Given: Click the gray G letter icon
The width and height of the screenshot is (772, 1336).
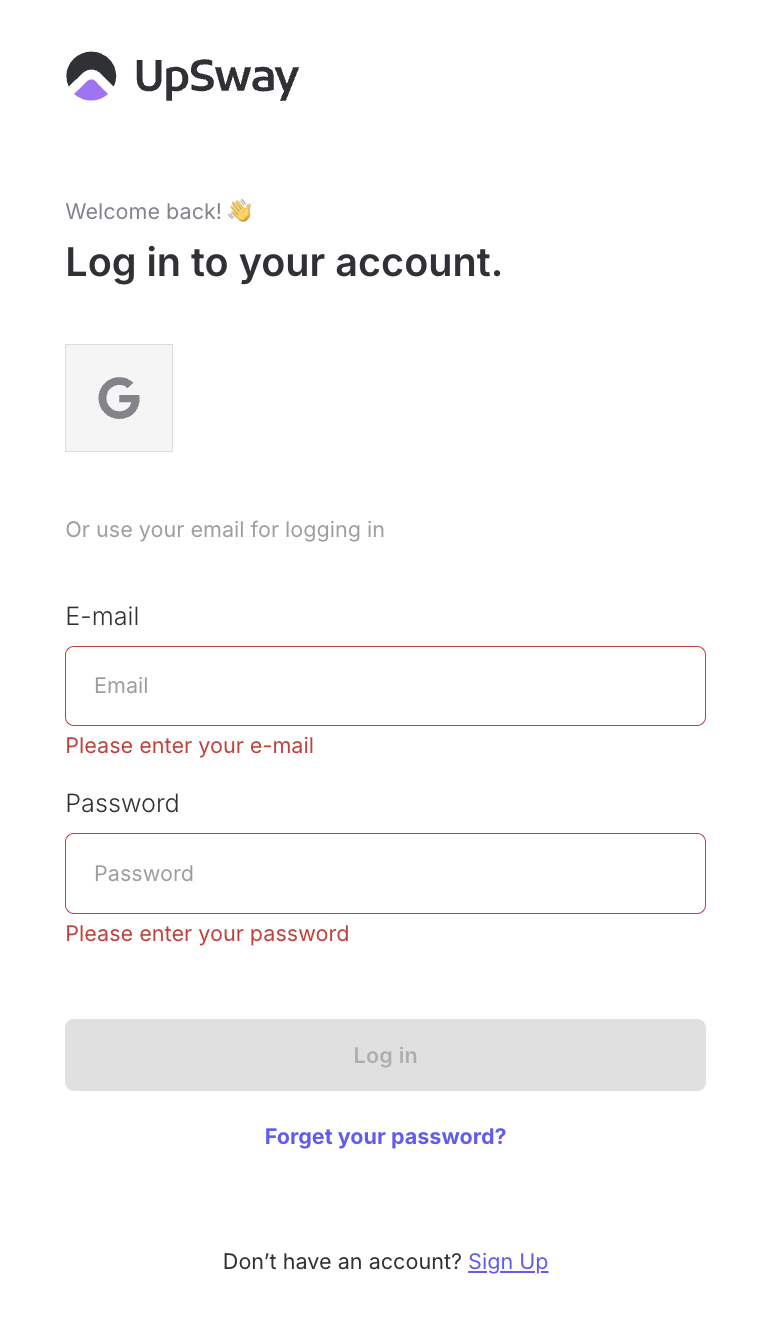Looking at the screenshot, I should pyautogui.click(x=119, y=398).
